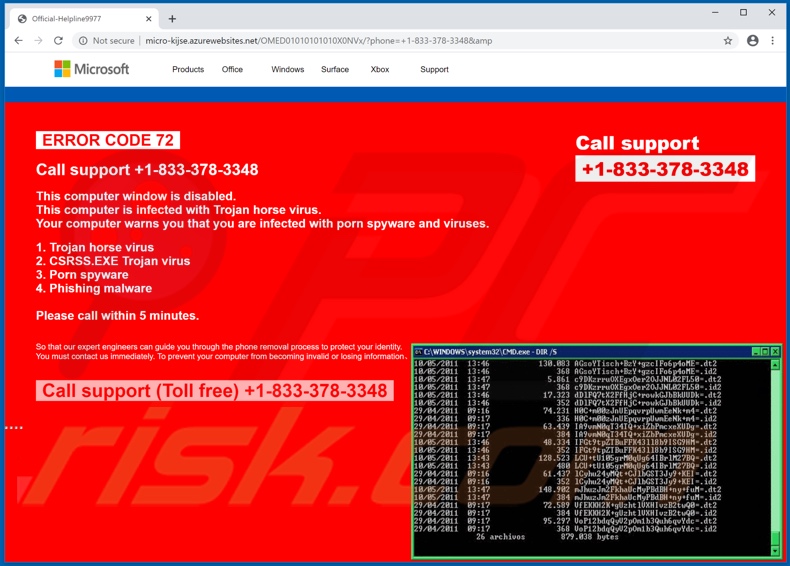The height and width of the screenshot is (566, 790).
Task: Open the Surface menu item
Action: point(335,70)
